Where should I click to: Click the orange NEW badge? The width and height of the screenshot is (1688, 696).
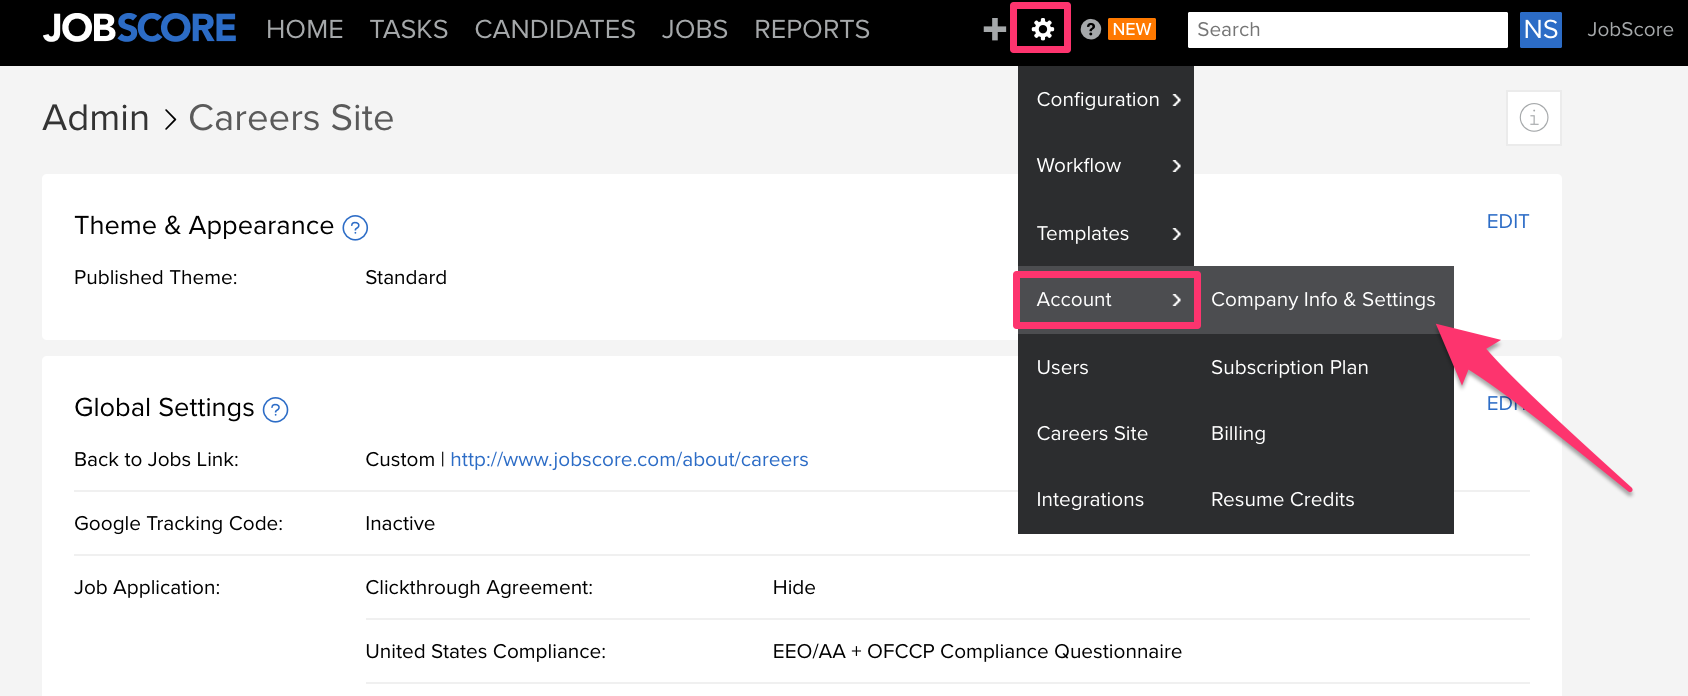point(1132,29)
